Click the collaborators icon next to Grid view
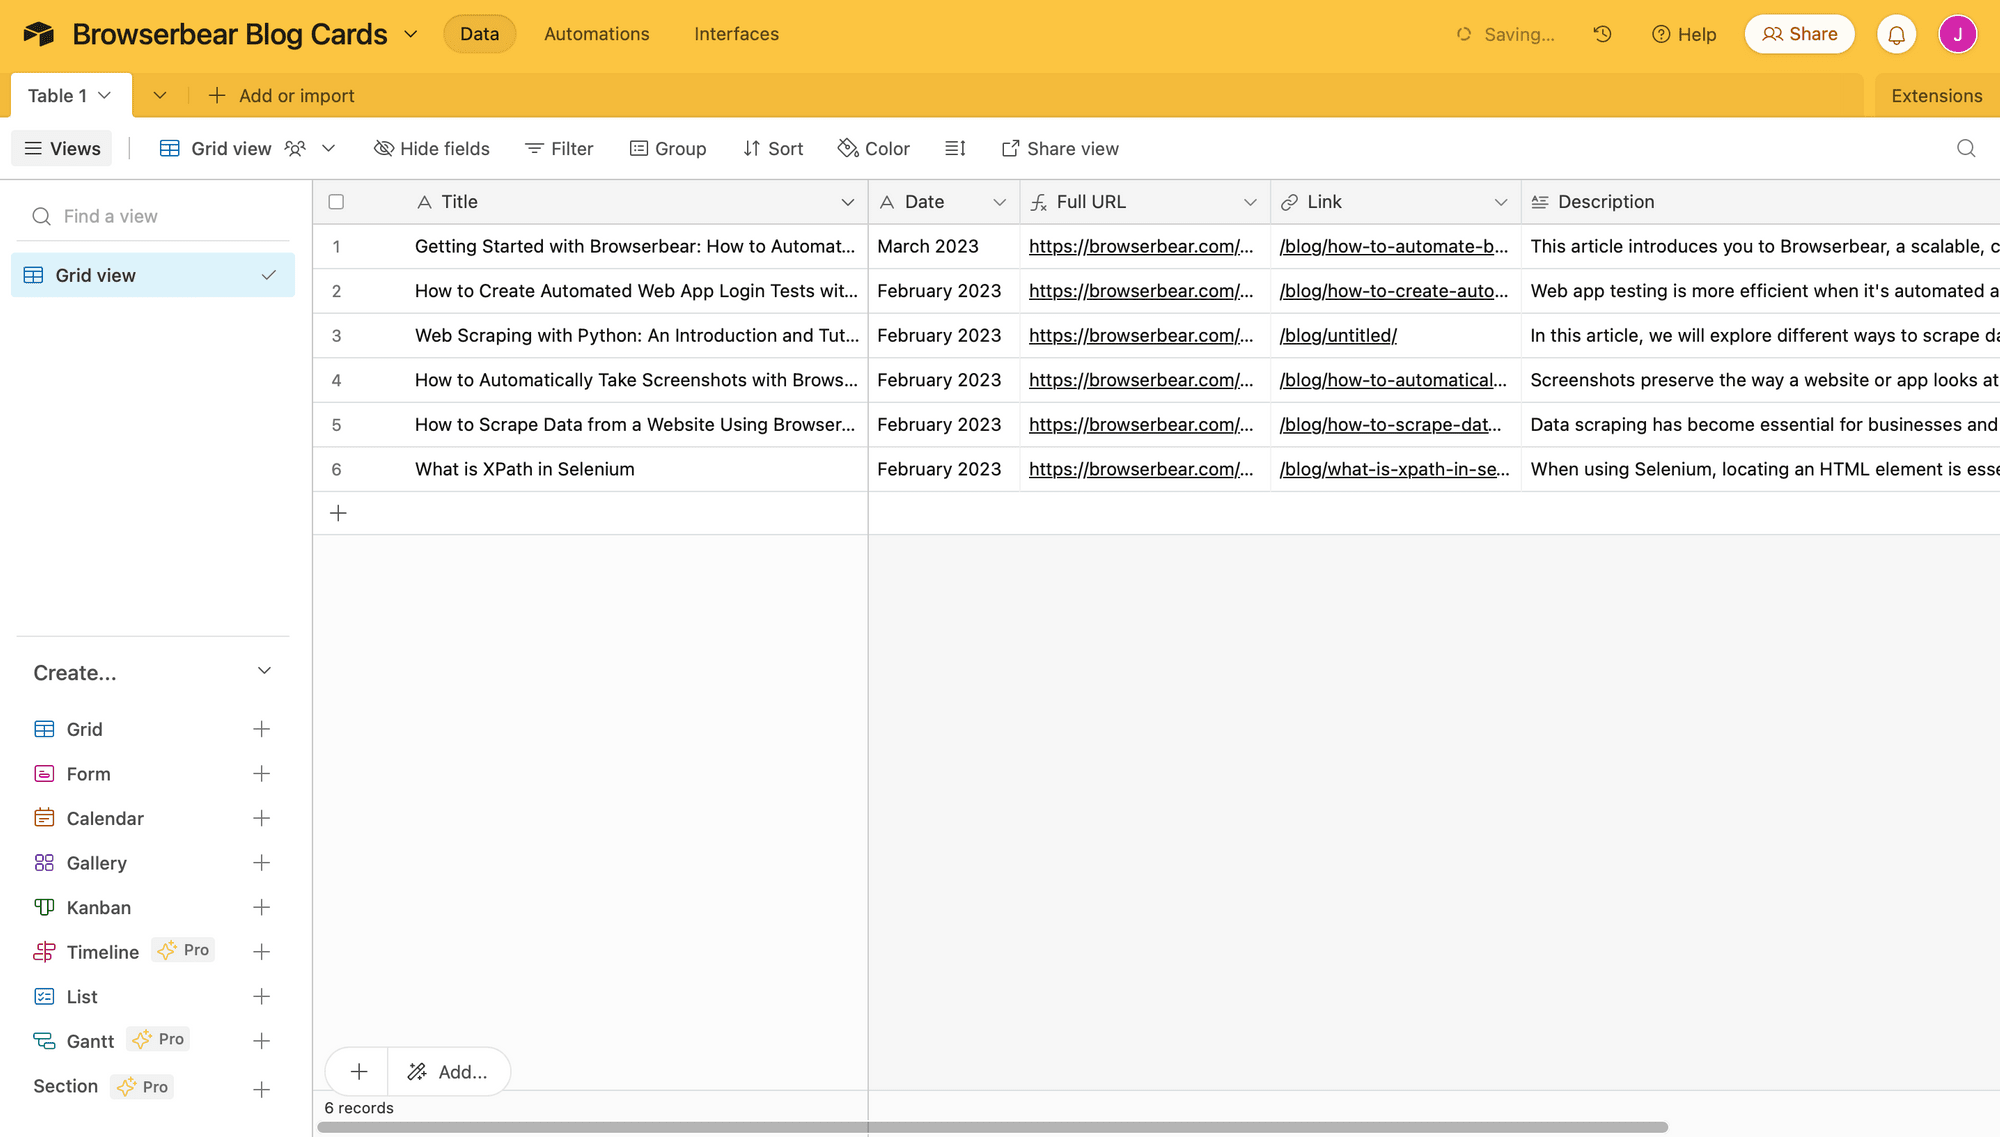Screen dimensions: 2000x1137 tap(294, 148)
